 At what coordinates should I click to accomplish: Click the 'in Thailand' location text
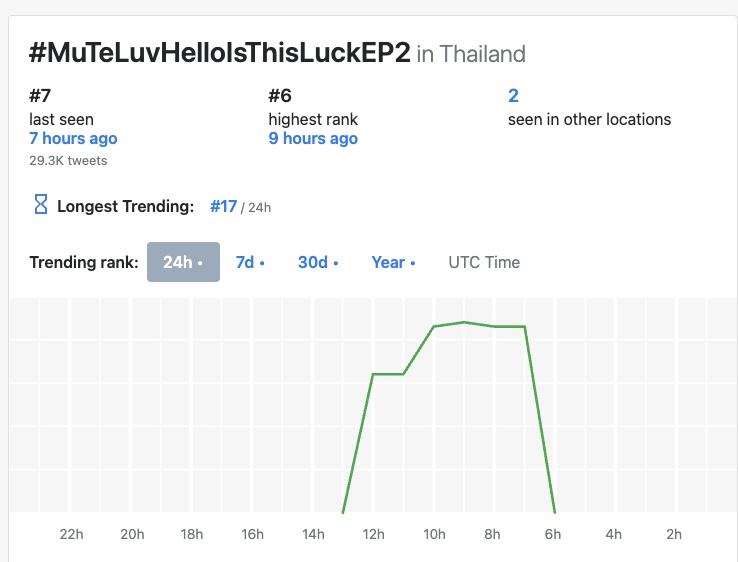click(x=471, y=54)
